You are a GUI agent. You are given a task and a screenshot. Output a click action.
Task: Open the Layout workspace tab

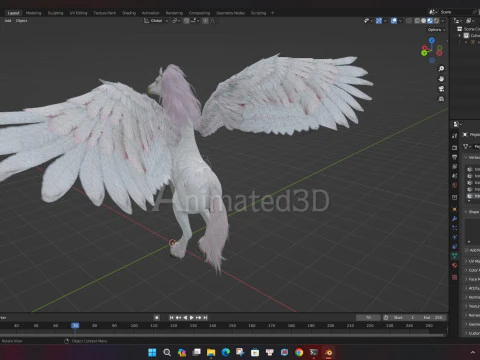[14, 13]
